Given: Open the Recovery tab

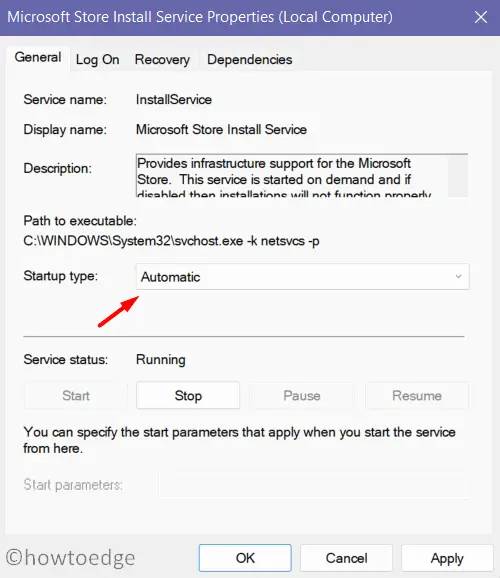Looking at the screenshot, I should pyautogui.click(x=162, y=59).
